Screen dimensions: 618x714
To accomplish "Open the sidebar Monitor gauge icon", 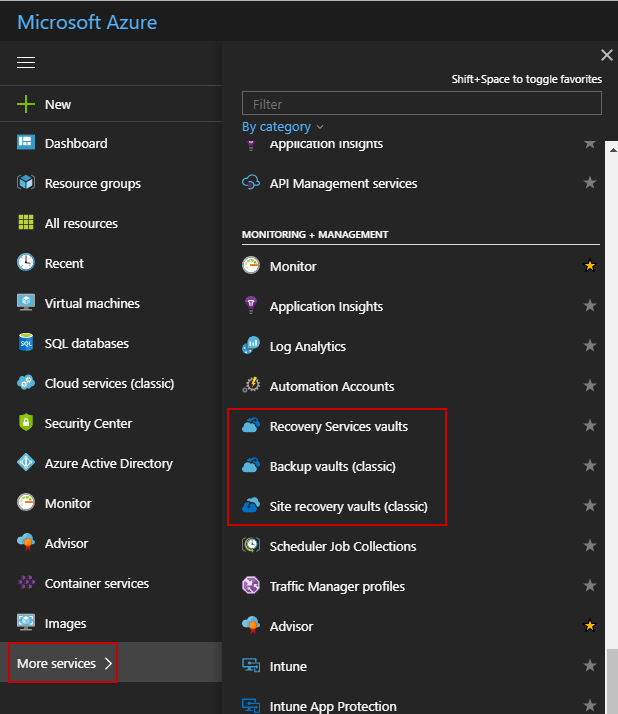I will (26, 503).
